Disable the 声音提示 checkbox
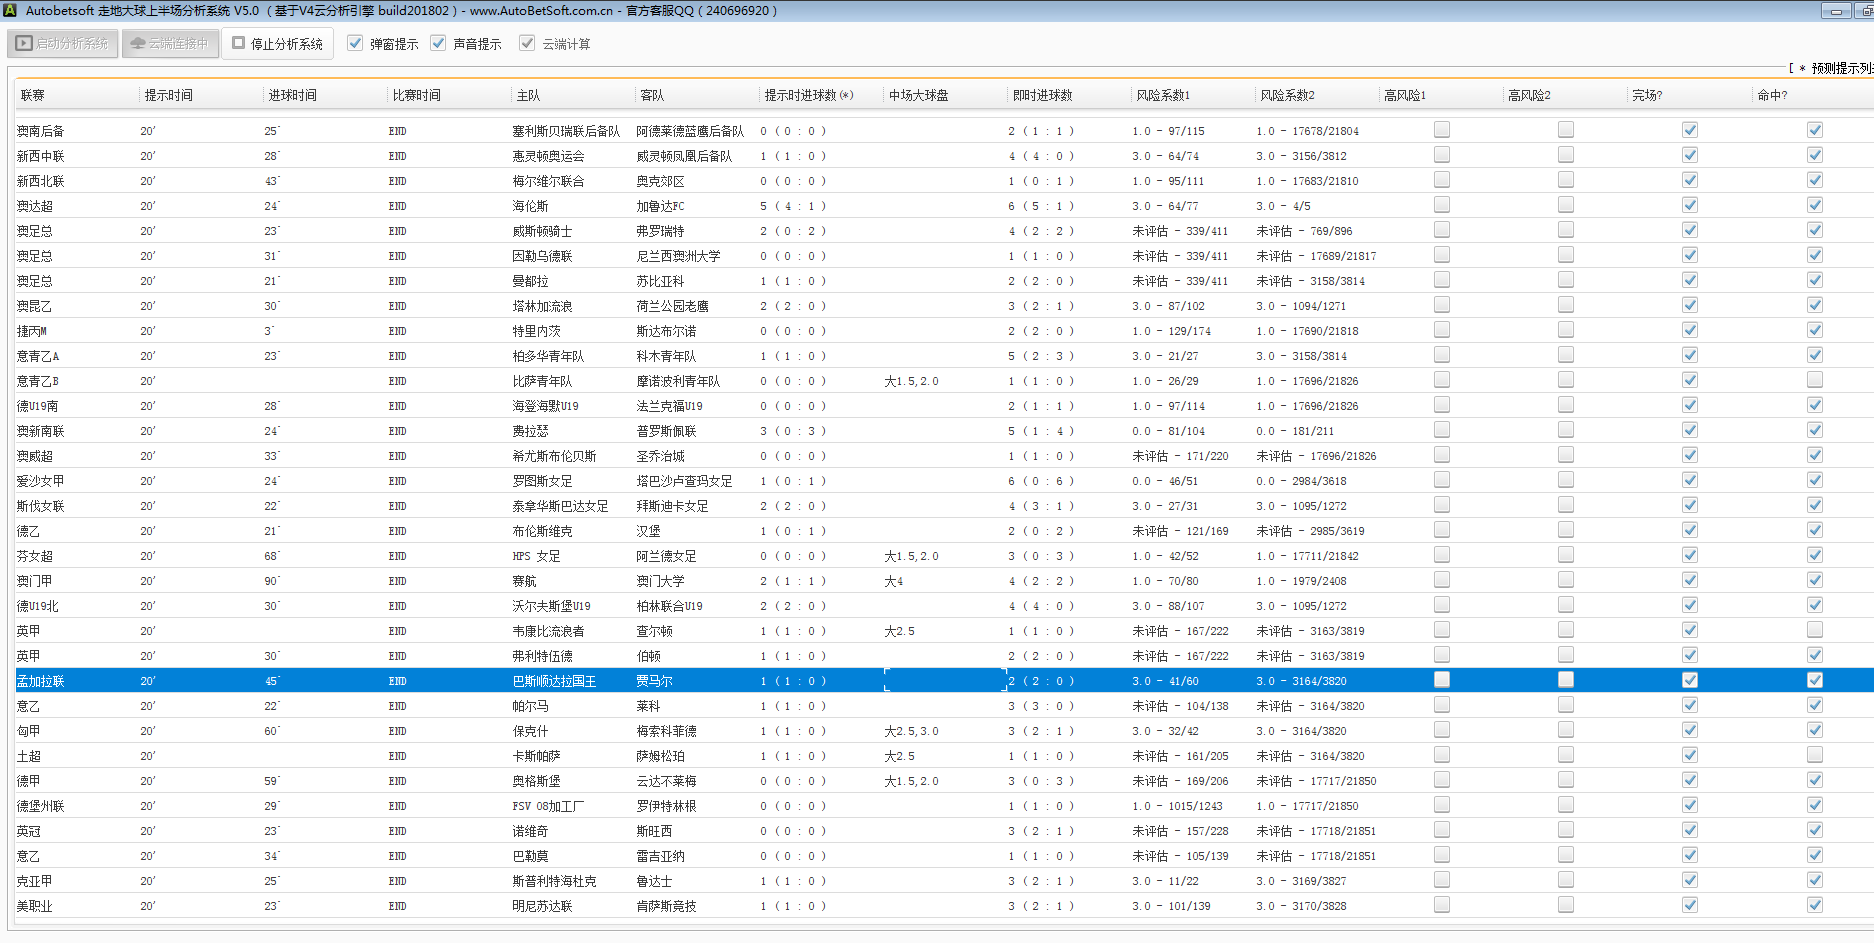This screenshot has height=943, width=1874. click(x=439, y=44)
